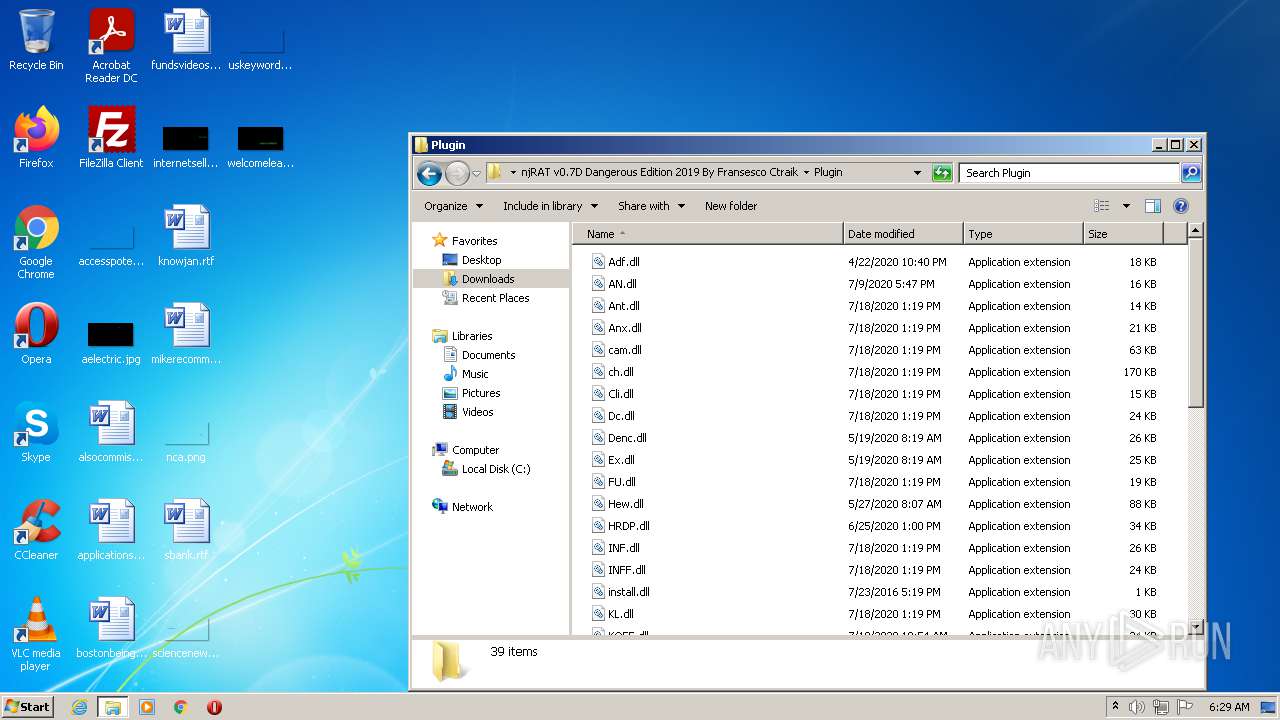This screenshot has height=720, width=1280.
Task: Show the preview pane icon
Action: coord(1153,206)
